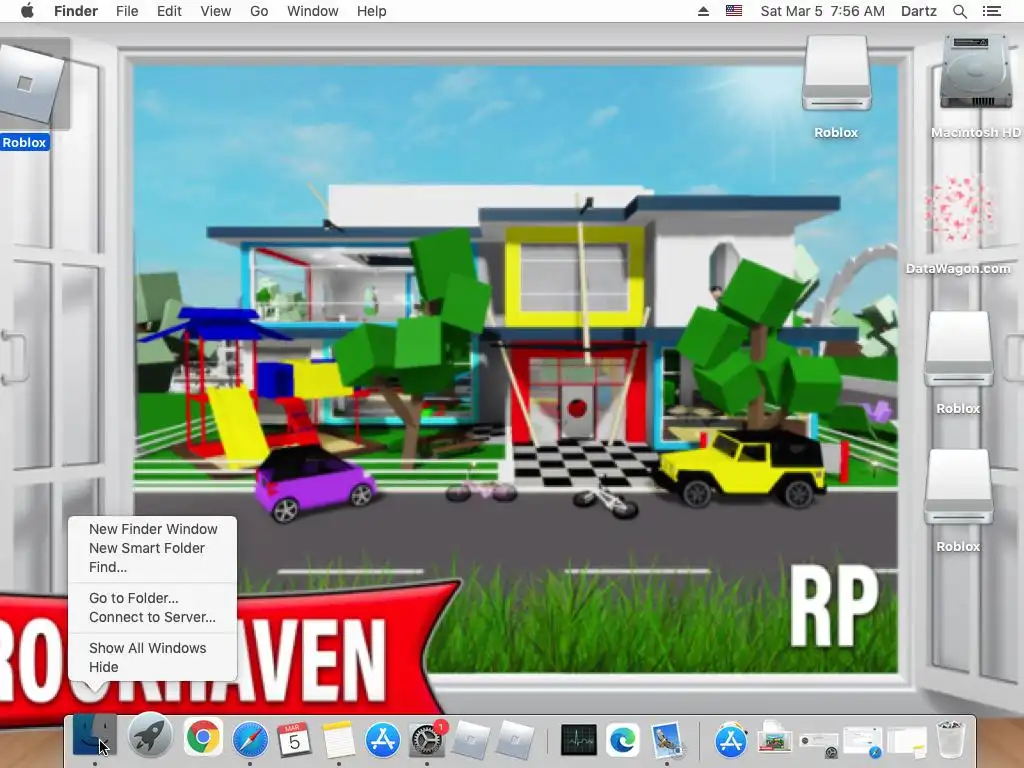
Task: Open Notification Center
Action: click(991, 11)
